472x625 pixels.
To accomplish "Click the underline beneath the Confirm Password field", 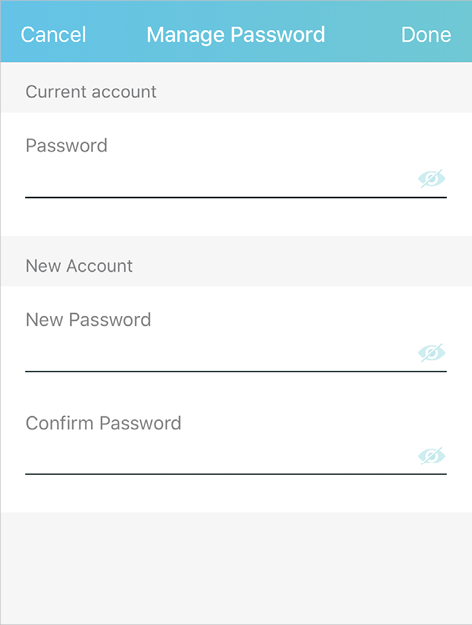I will [x=236, y=474].
